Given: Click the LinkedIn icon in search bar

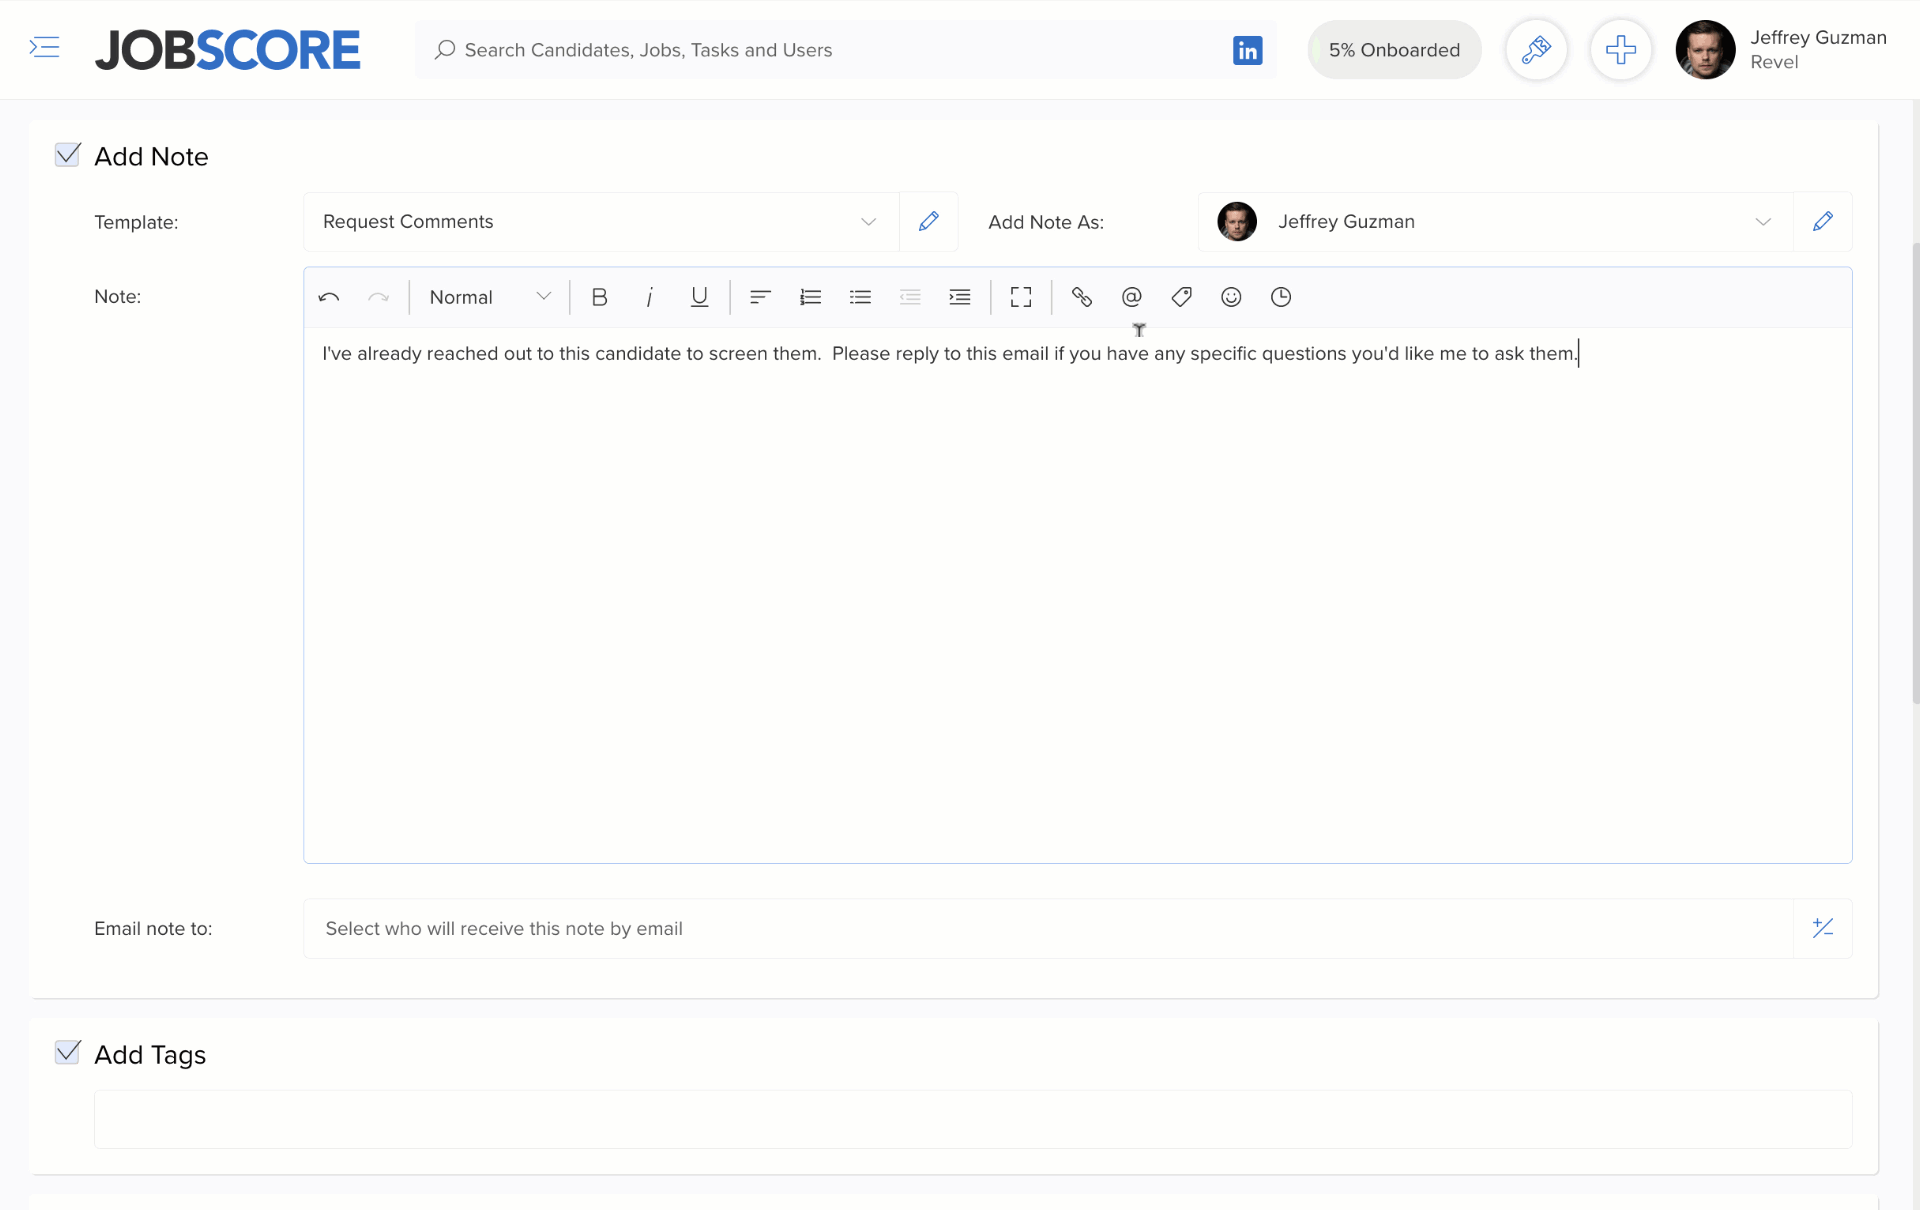Looking at the screenshot, I should (x=1247, y=50).
